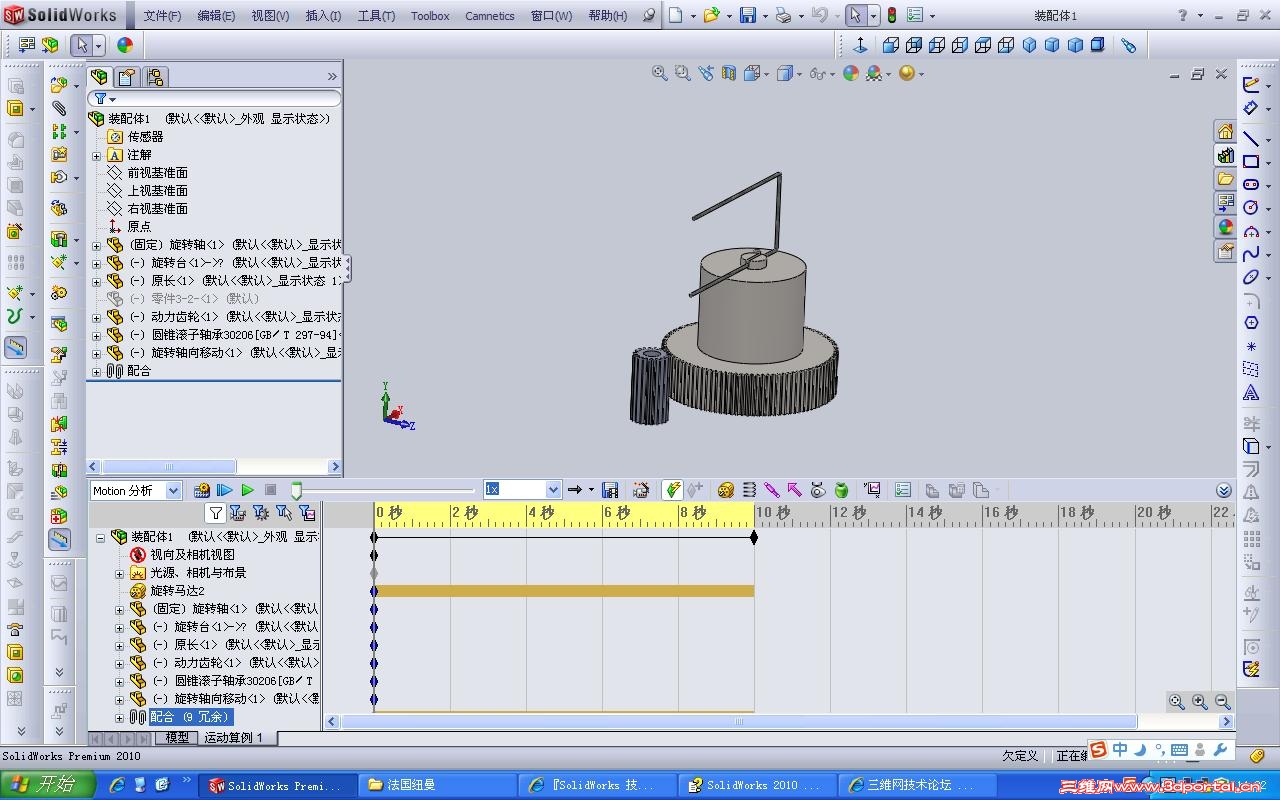
Task: Click the Print icon
Action: pos(783,15)
